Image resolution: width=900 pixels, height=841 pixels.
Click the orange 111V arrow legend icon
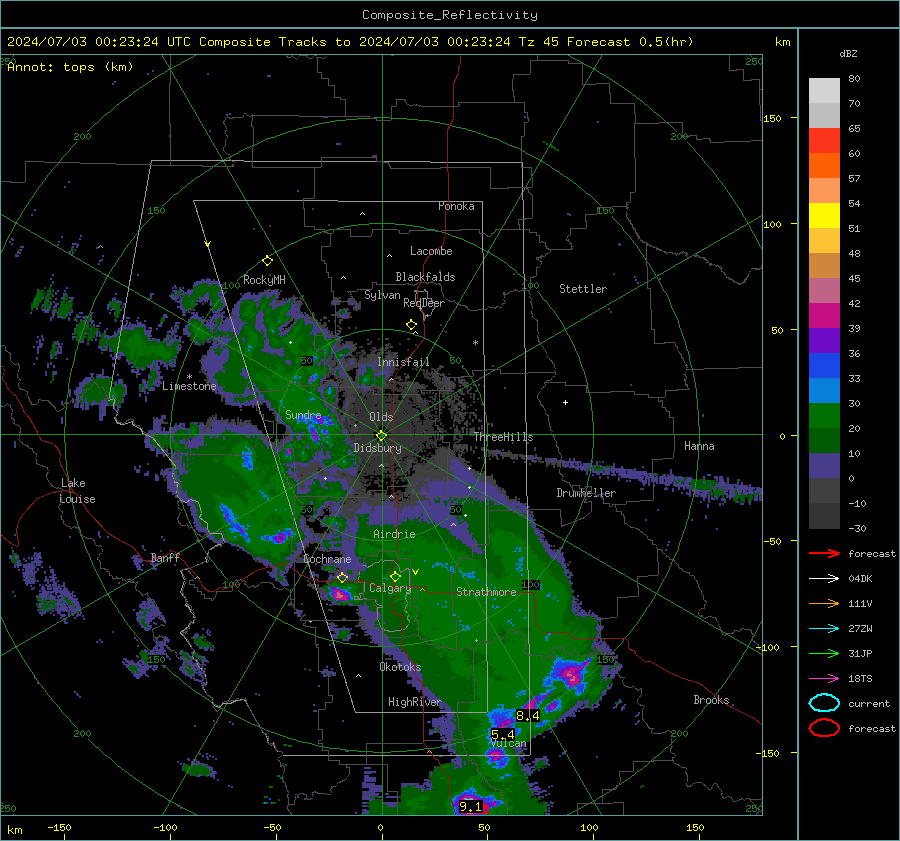pos(824,603)
